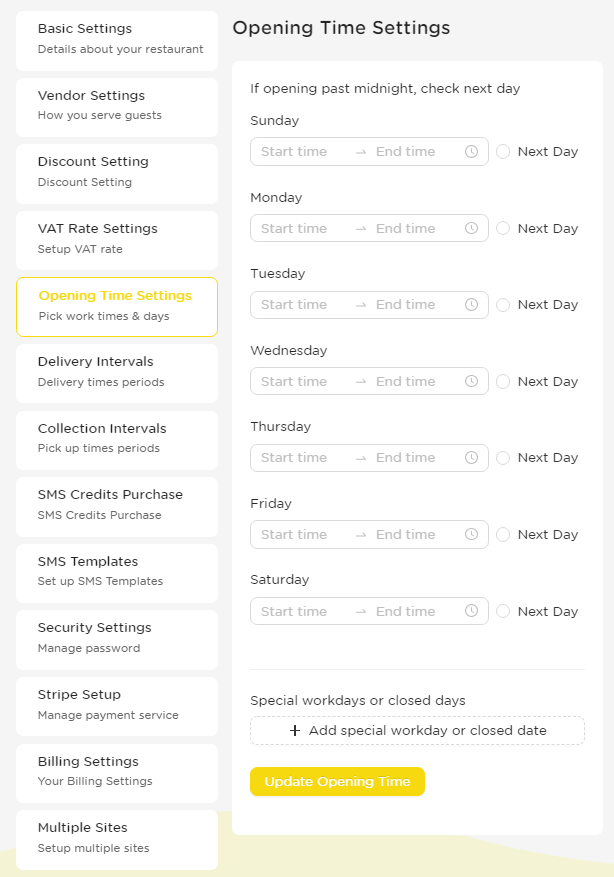Viewport: 614px width, 877px height.
Task: Click the clock icon in Saturday time field
Action: tap(471, 611)
